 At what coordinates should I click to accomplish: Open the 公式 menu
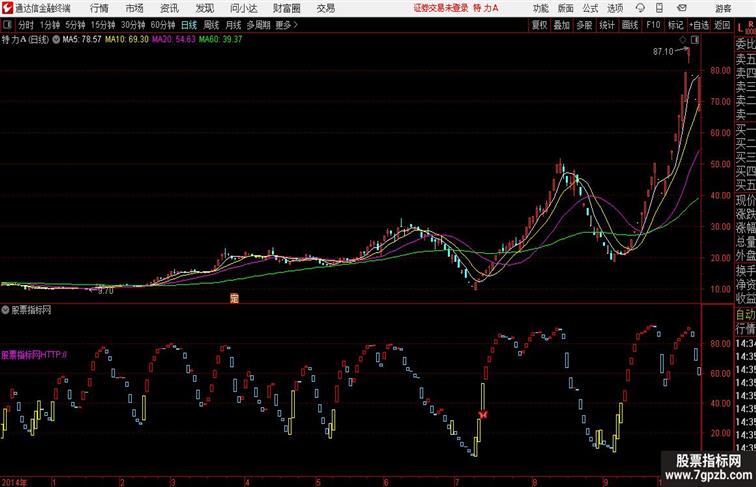click(x=590, y=8)
